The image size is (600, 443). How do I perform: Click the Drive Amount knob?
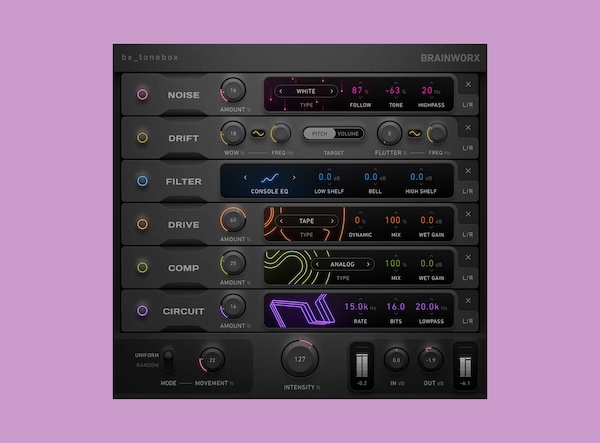click(233, 220)
